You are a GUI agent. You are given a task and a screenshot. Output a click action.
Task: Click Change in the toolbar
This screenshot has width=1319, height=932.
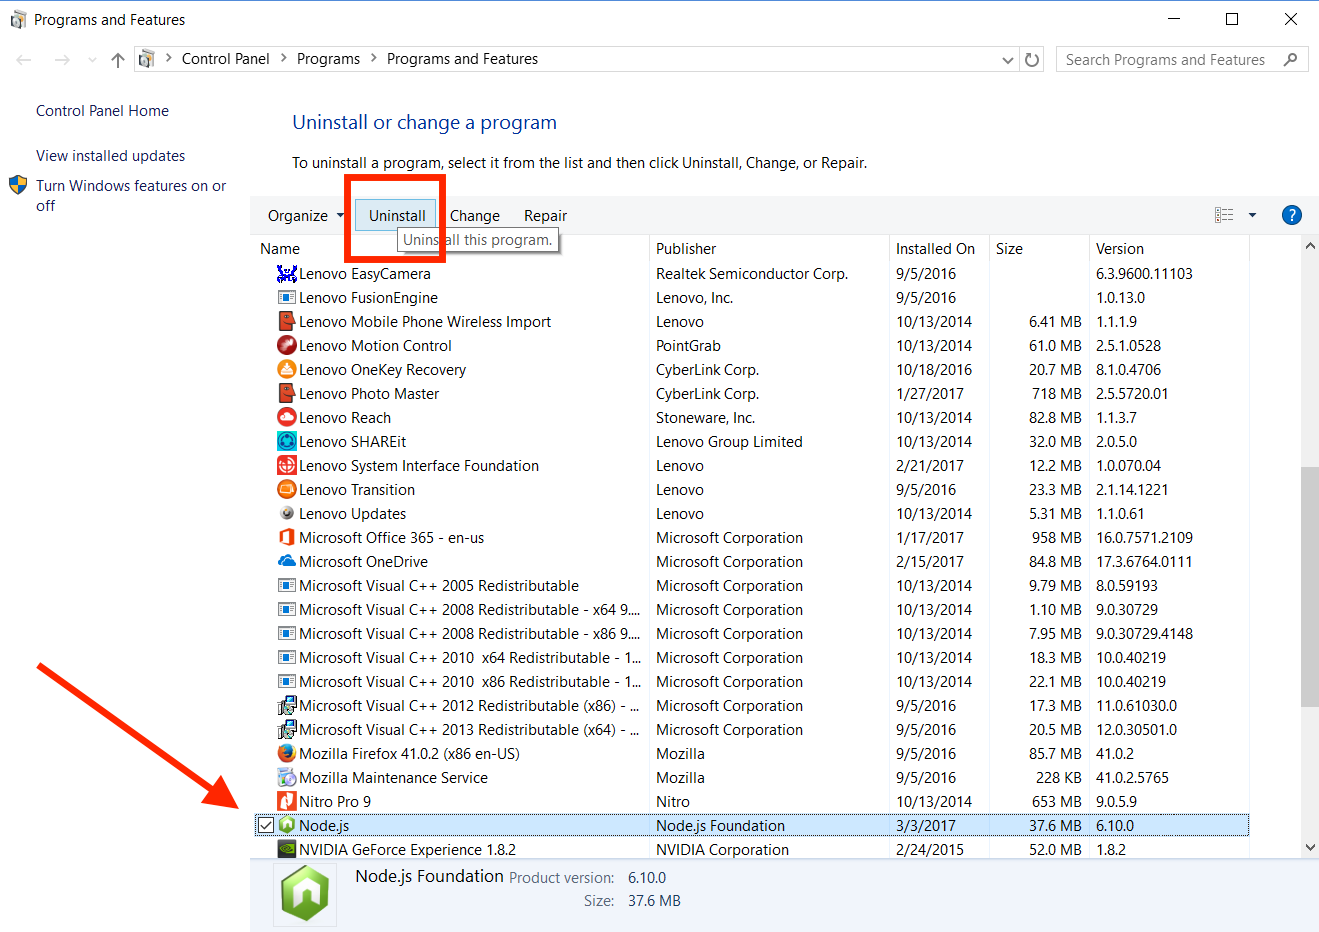click(475, 215)
